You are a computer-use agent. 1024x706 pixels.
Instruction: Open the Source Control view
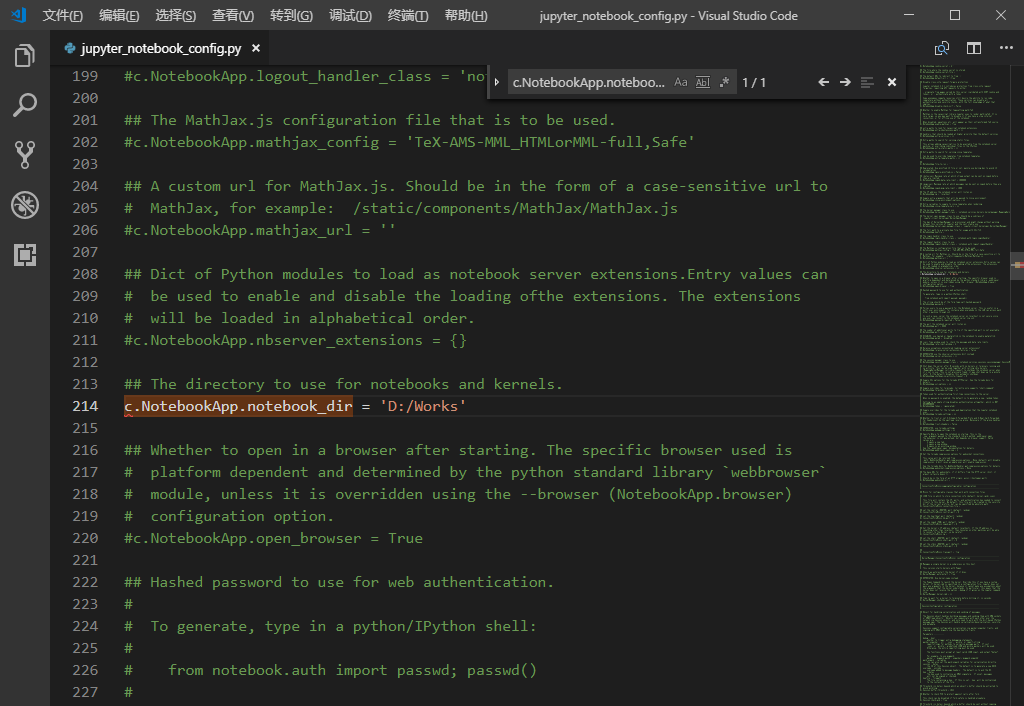click(x=25, y=155)
